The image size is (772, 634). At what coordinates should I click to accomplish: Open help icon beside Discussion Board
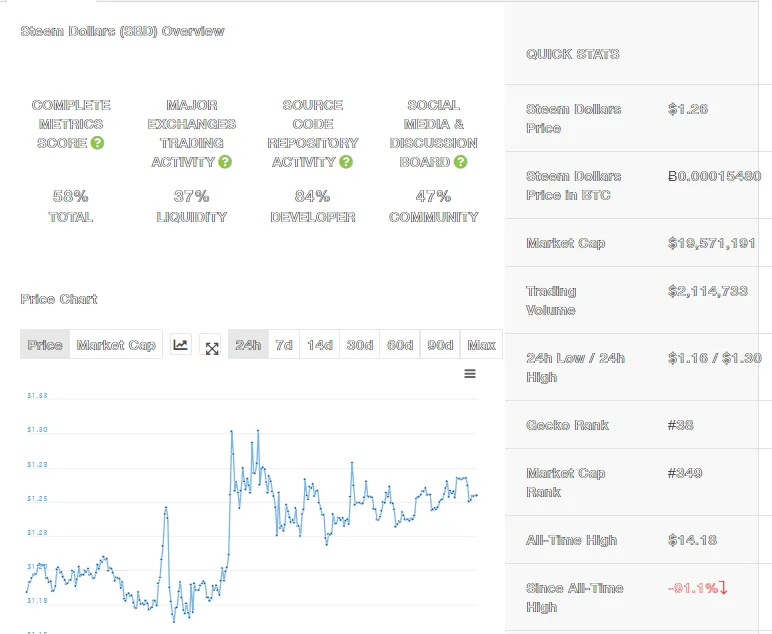(460, 161)
